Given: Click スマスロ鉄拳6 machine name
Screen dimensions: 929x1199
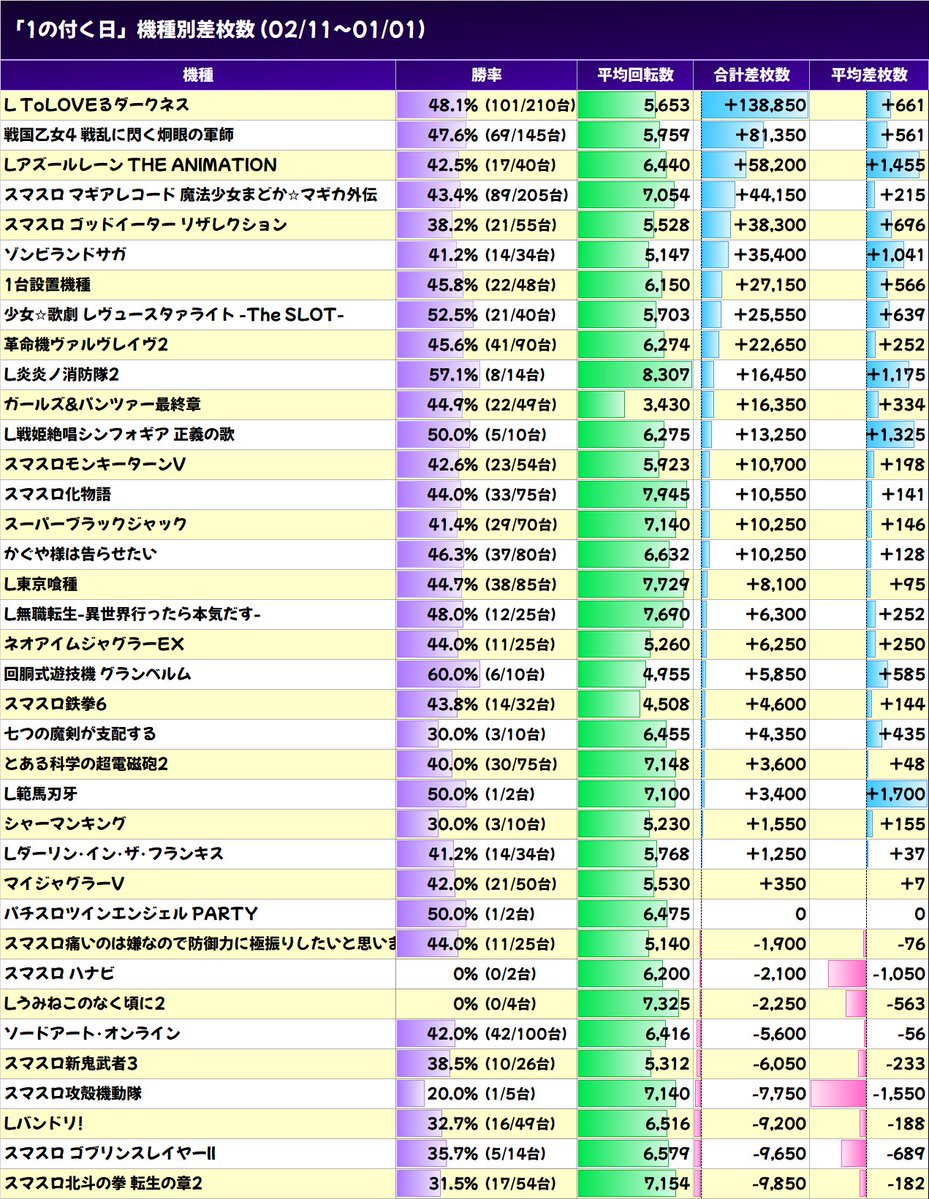Looking at the screenshot, I should click(x=55, y=704).
